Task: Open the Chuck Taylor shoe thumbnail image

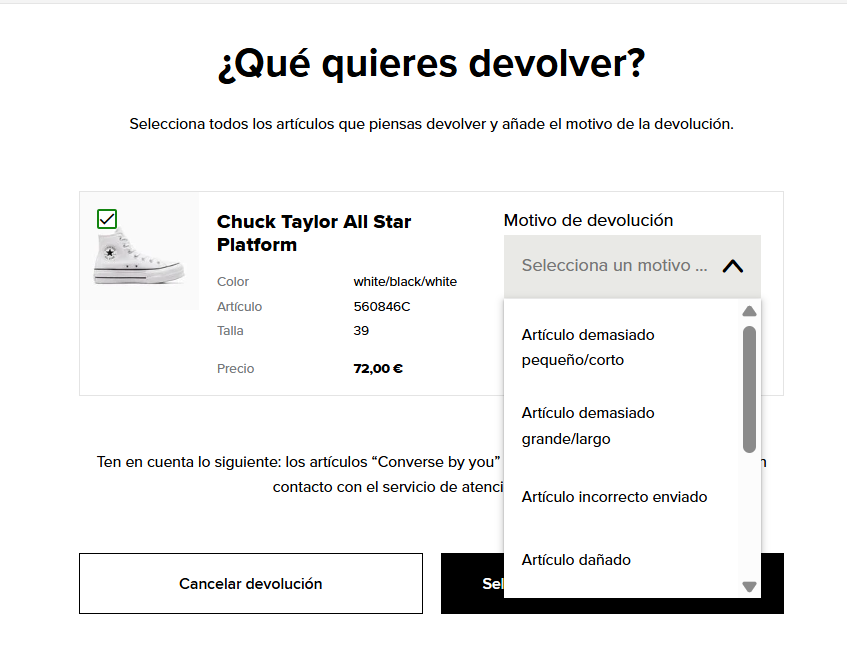Action: (140, 252)
